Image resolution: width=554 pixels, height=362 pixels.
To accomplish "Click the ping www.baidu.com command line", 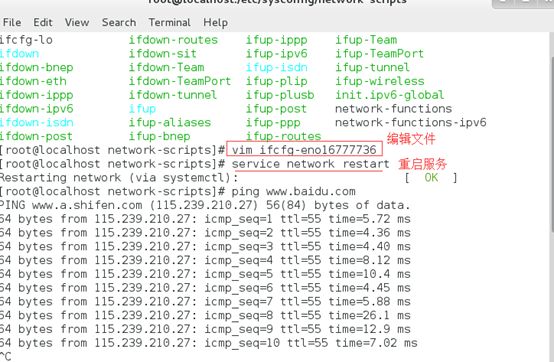I will (x=293, y=191).
